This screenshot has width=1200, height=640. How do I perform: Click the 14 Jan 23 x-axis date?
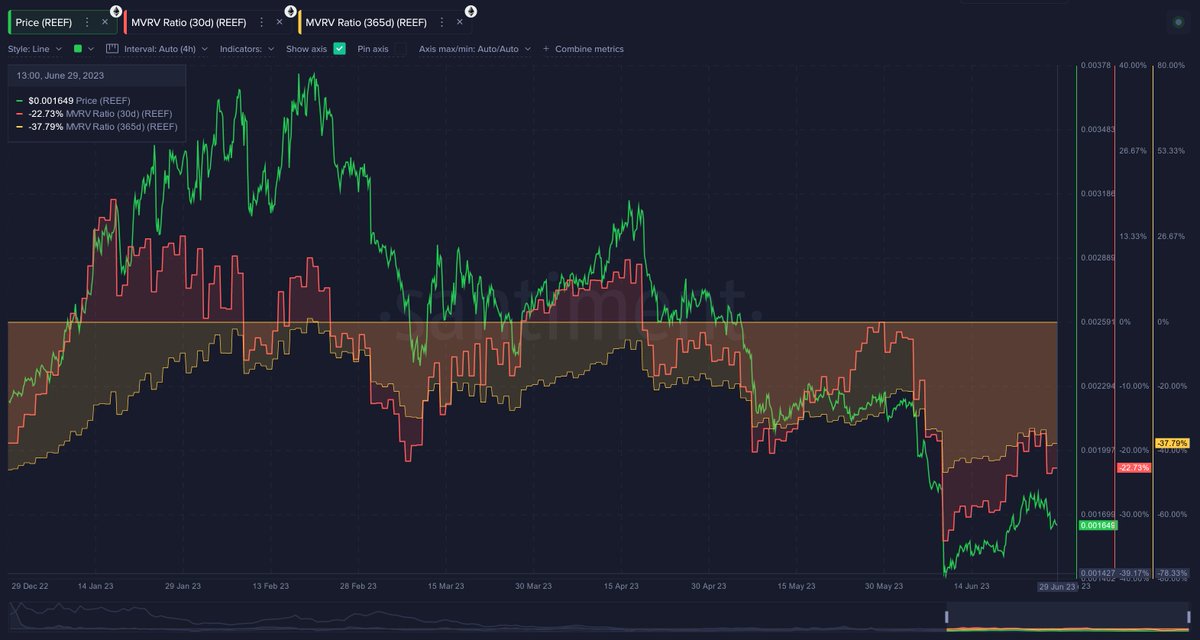tap(96, 586)
